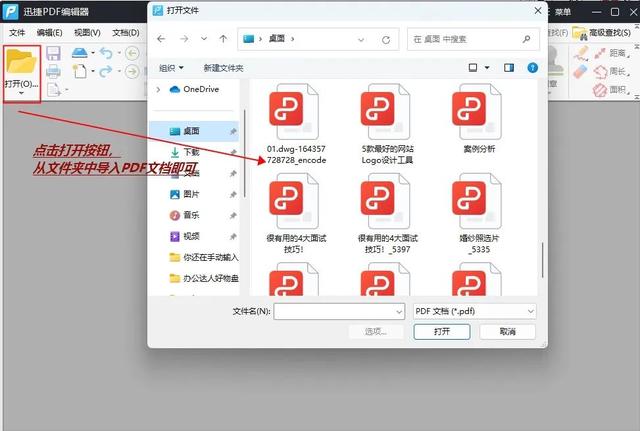The image size is (640, 431).
Task: Select 你还在手动输入 folder in sidebar
Action: (203, 258)
